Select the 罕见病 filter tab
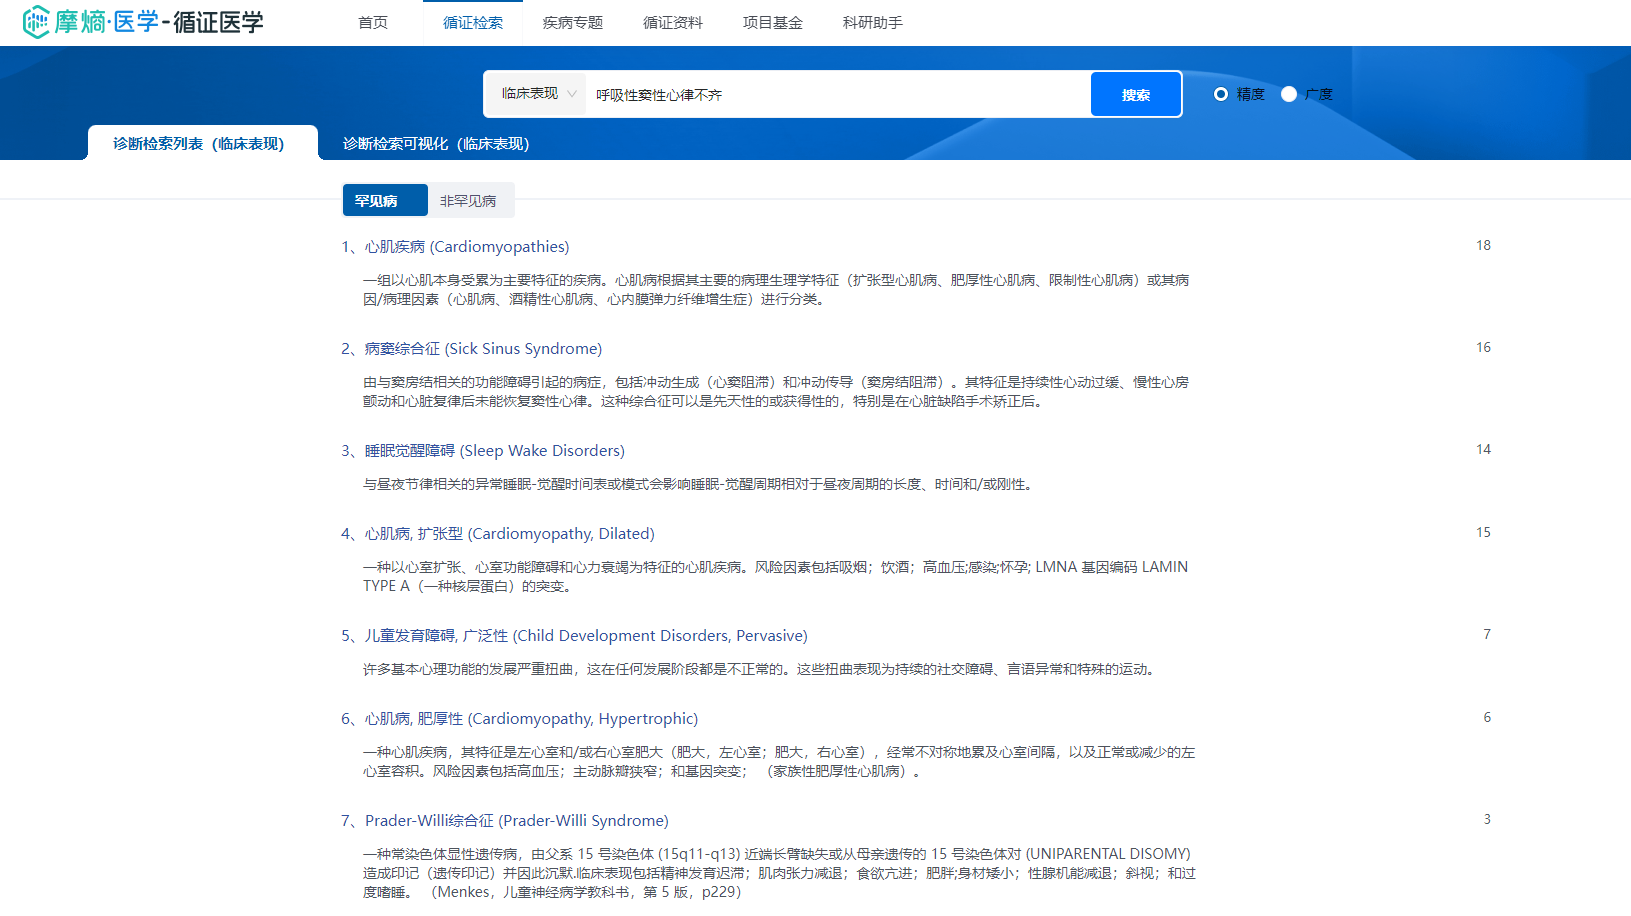Image resolution: width=1631 pixels, height=916 pixels. click(376, 201)
